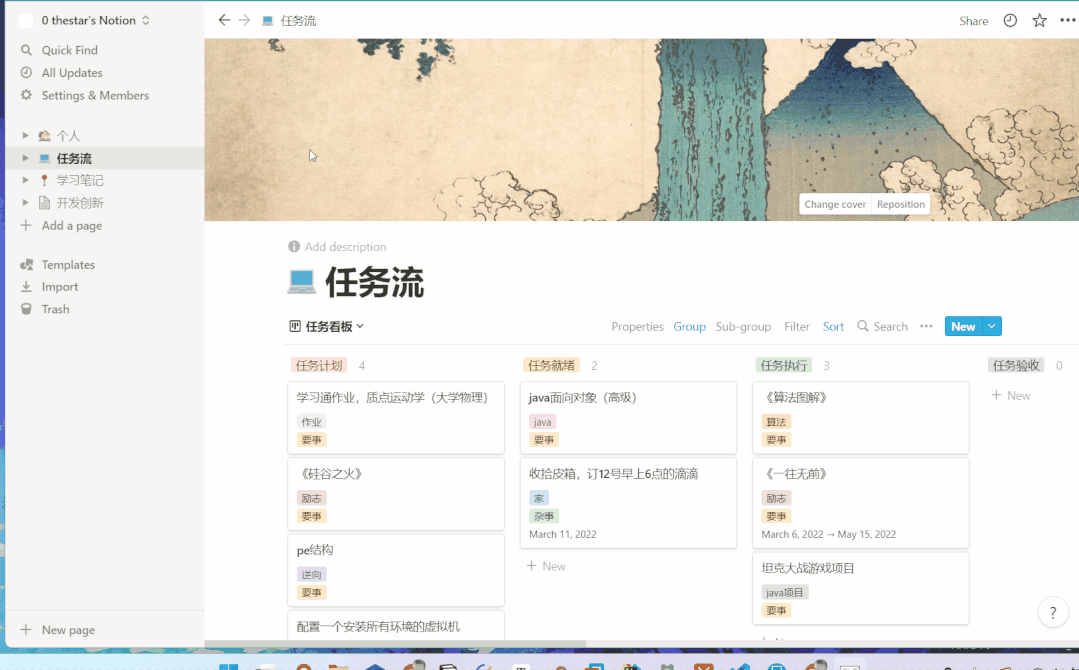1079x670 pixels.
Task: Expand the 开发创新 page tree
Action: (x=25, y=202)
